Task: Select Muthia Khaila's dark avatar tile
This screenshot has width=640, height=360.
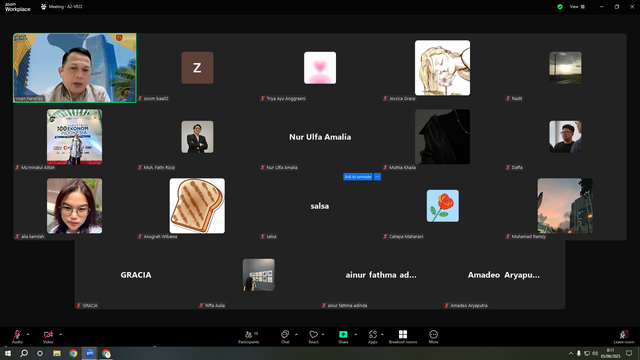Action: [442, 137]
